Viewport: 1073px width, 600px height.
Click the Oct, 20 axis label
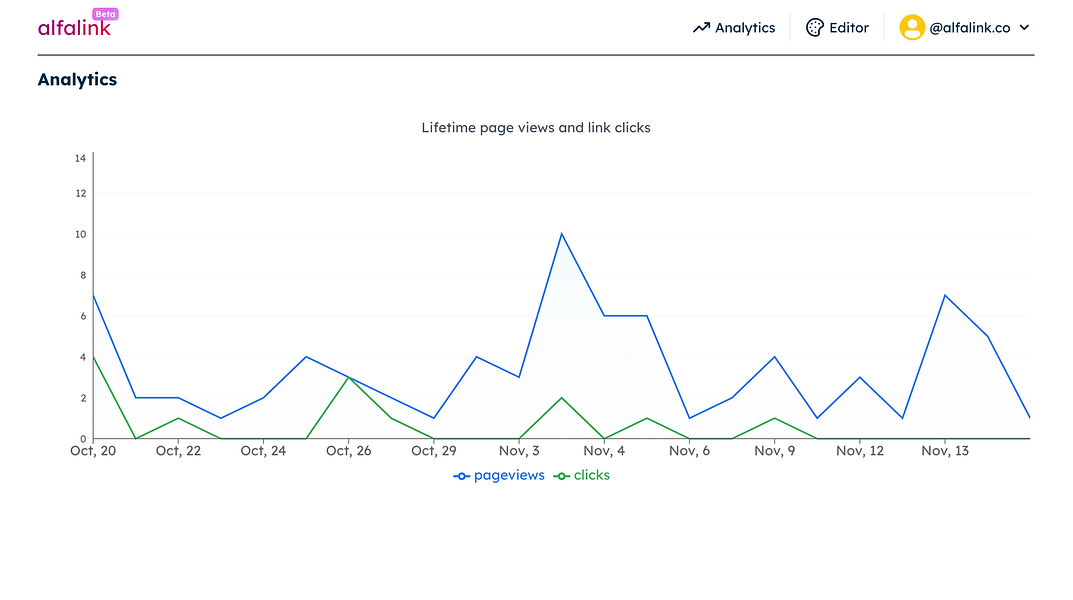pos(93,451)
